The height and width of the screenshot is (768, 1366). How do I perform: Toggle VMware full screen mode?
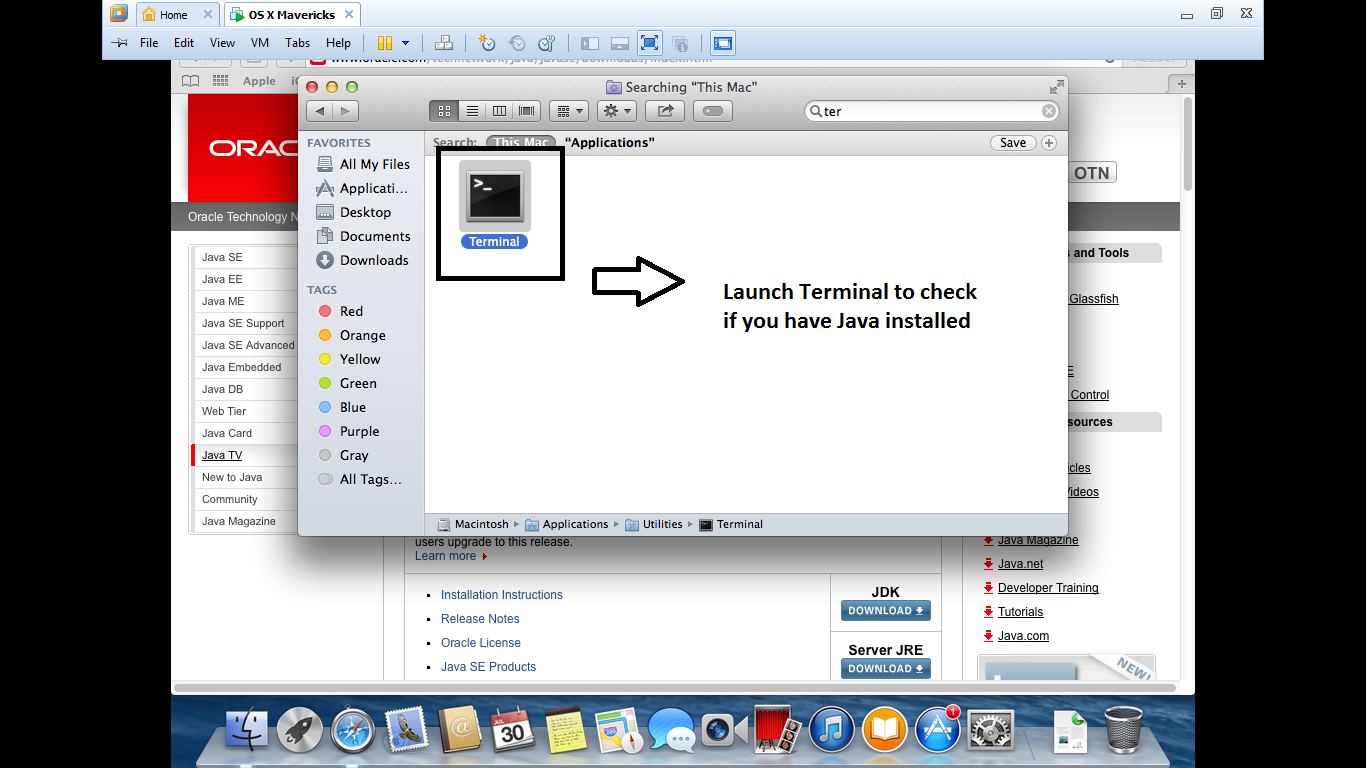point(650,43)
